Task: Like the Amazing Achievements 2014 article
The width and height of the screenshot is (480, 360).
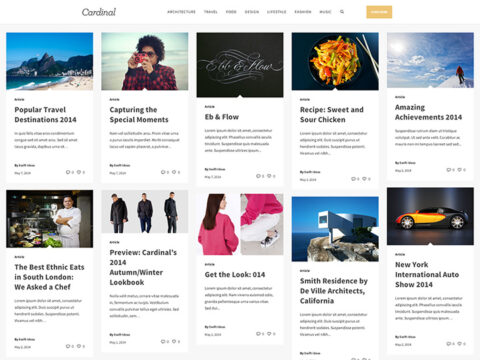Action: [x=459, y=170]
